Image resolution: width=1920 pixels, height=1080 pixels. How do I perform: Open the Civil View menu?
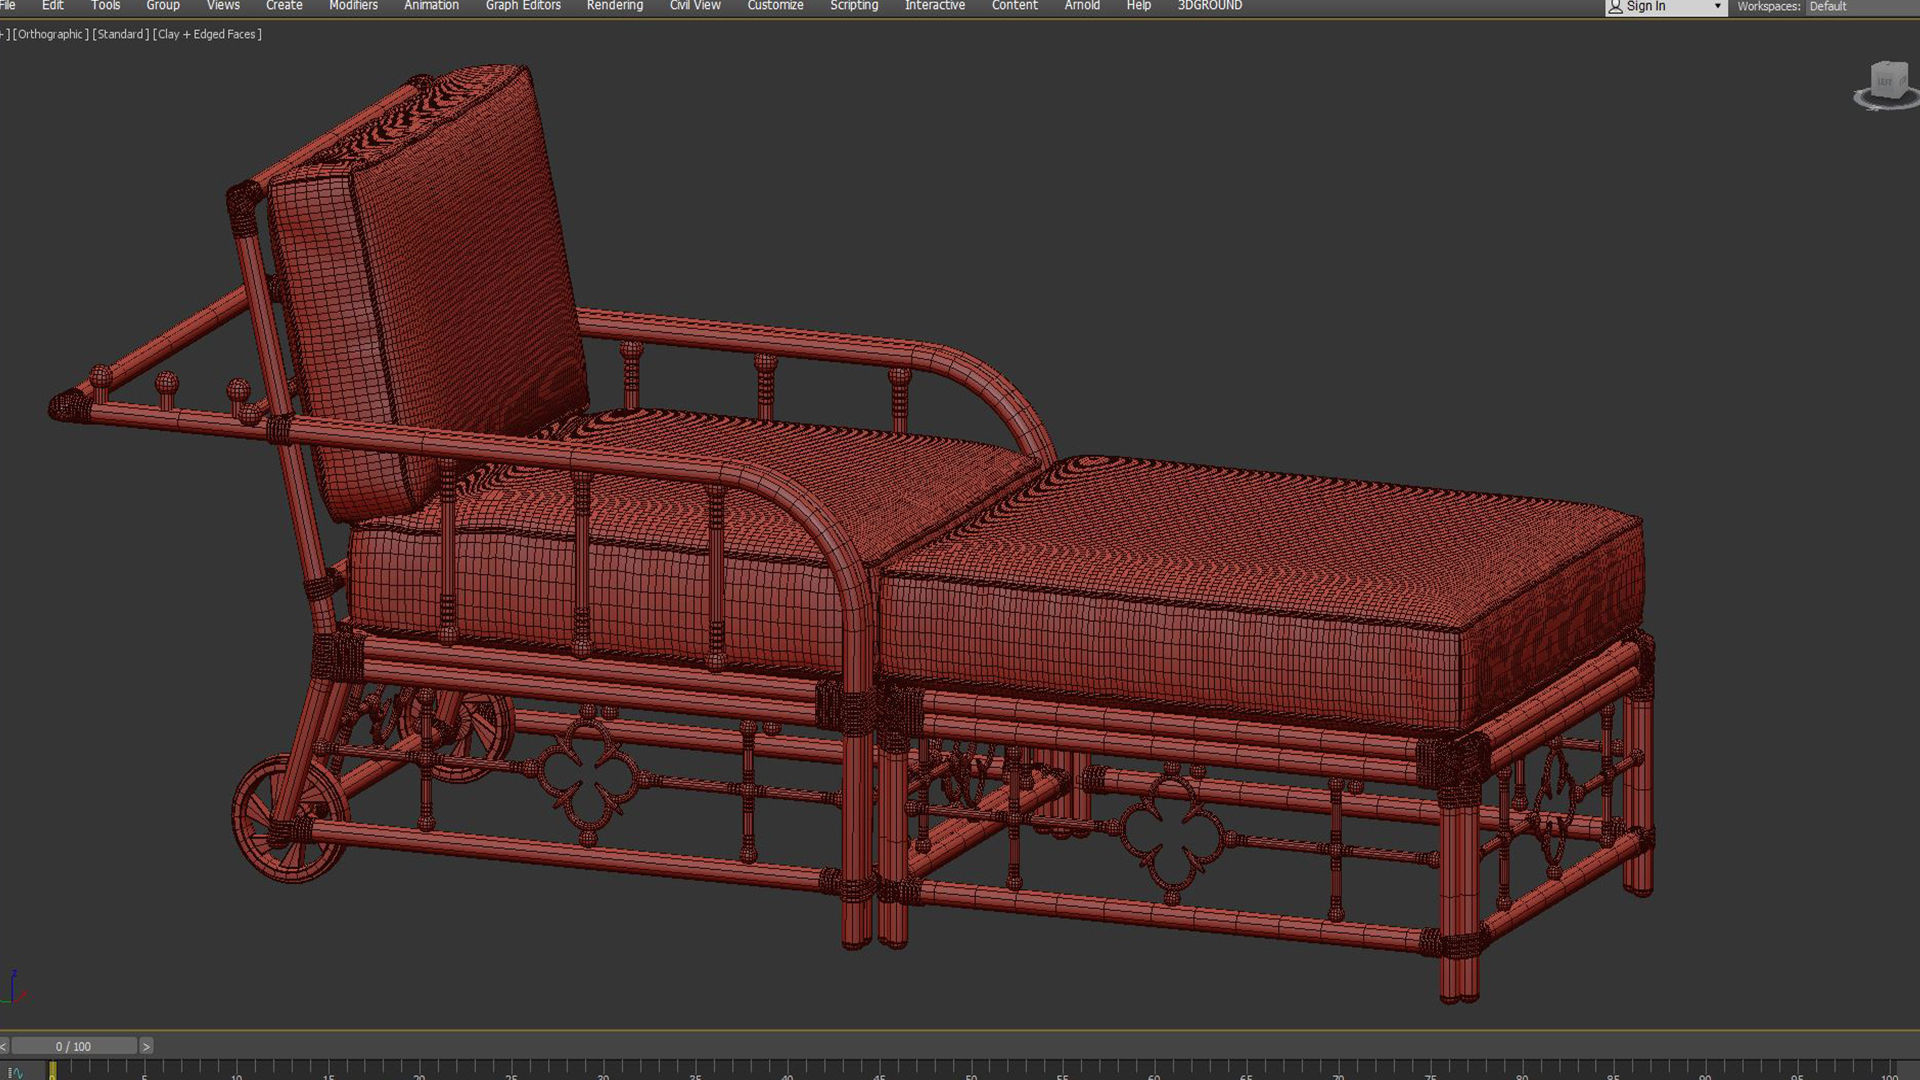pos(695,6)
